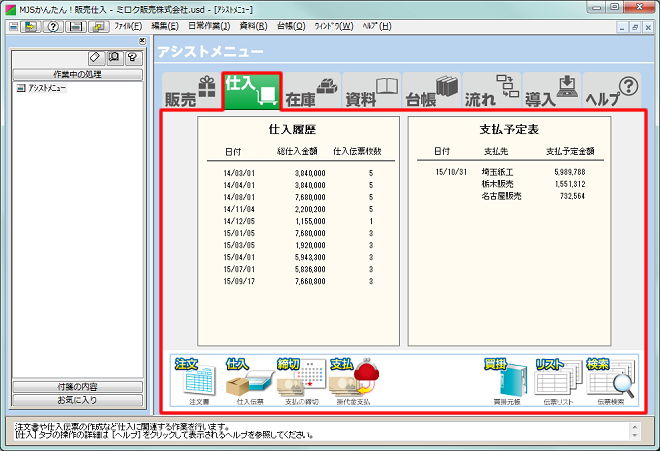Click the help question mark toolbar icon

pos(53,27)
